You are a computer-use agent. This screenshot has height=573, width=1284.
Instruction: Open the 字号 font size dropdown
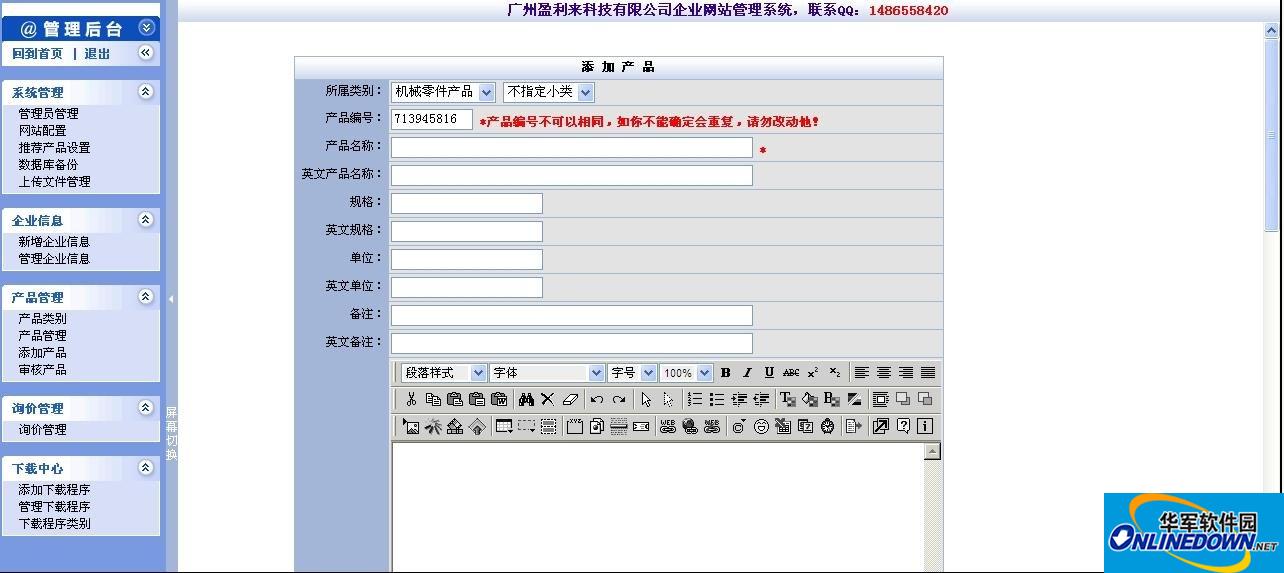[x=632, y=373]
